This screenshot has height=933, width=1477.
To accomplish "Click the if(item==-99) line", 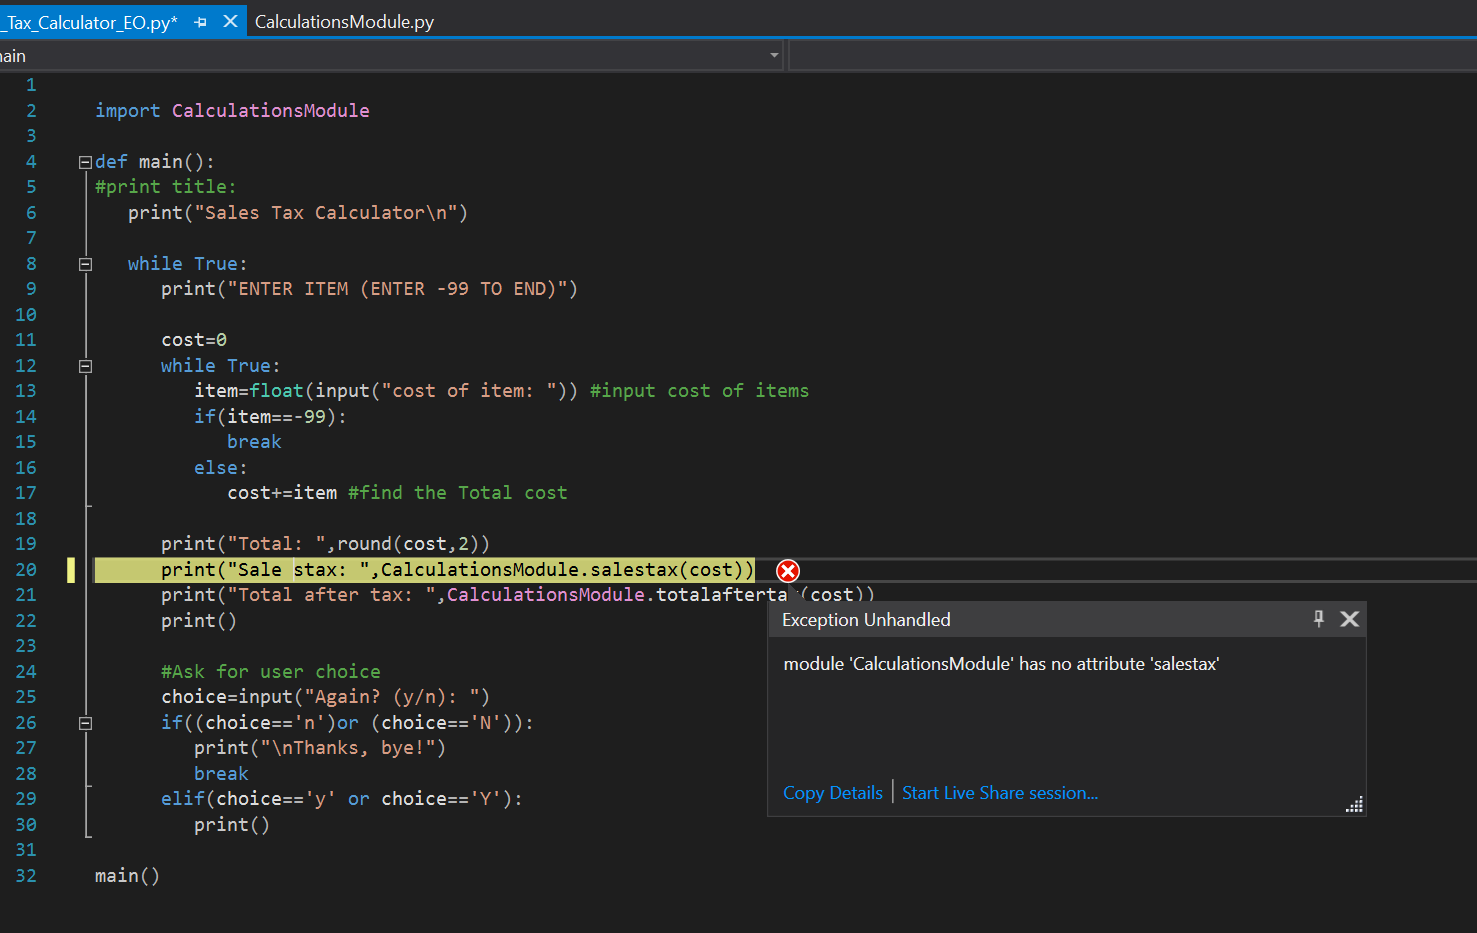I will click(x=270, y=417).
